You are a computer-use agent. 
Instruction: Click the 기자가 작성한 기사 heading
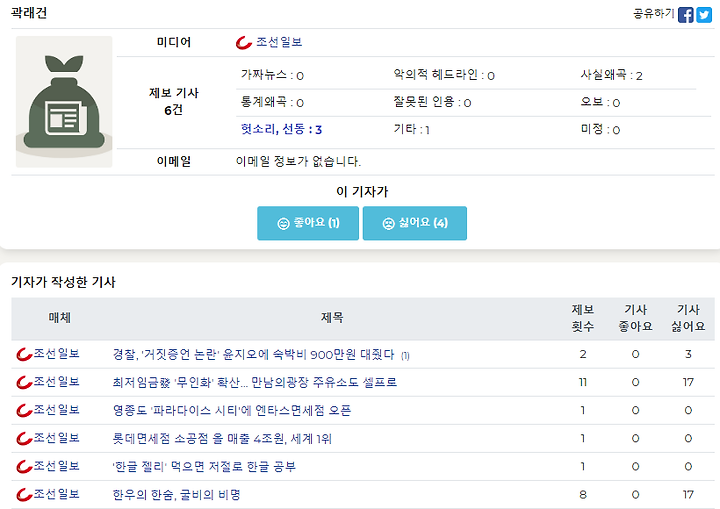point(63,282)
